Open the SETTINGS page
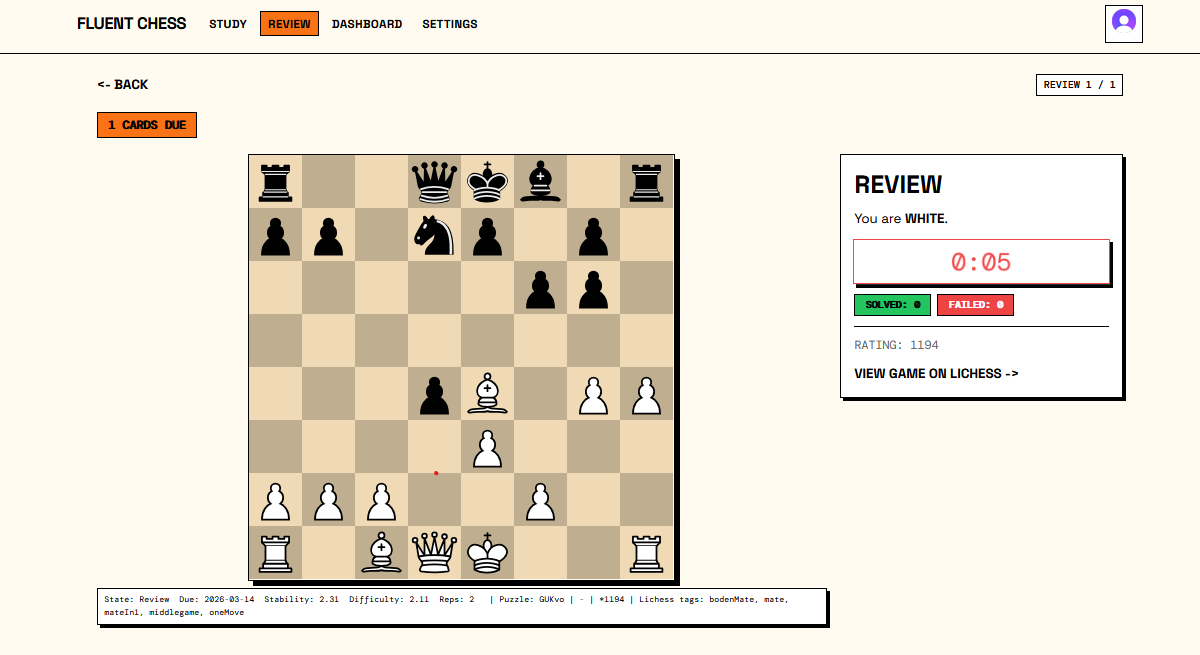This screenshot has width=1200, height=655. [x=450, y=24]
